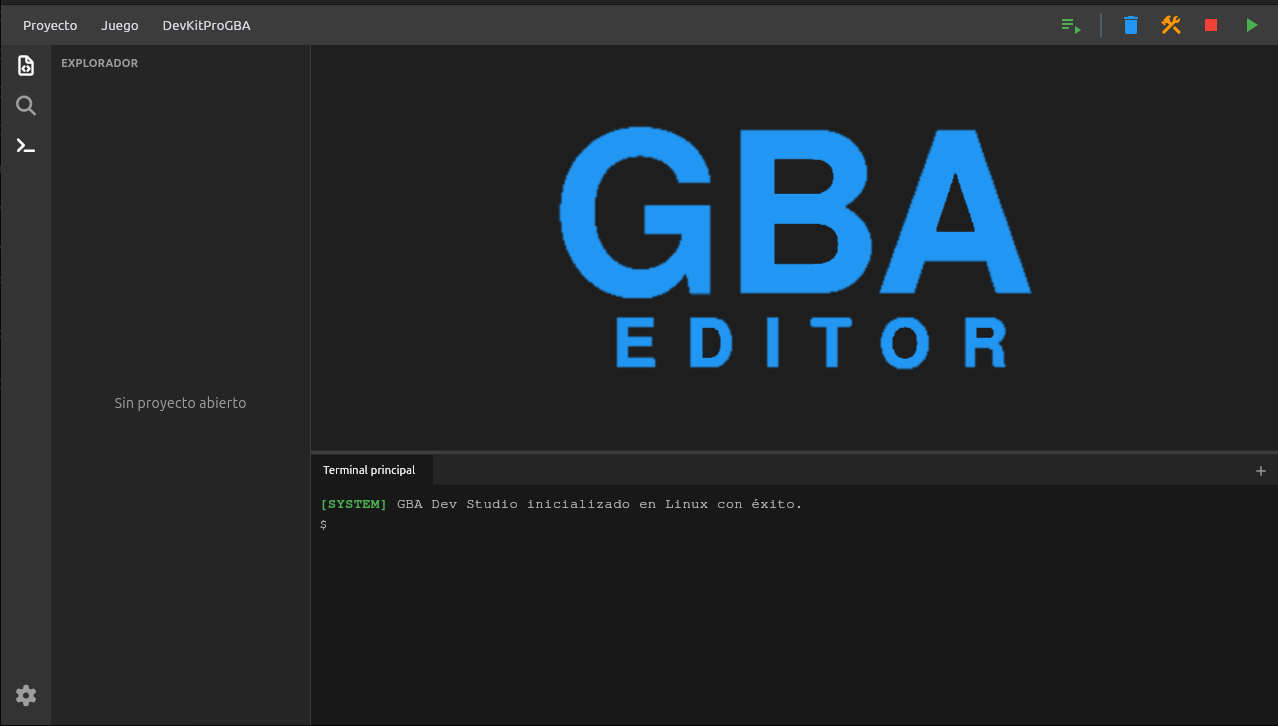Click the GBA Editor logo image
The width and height of the screenshot is (1278, 726).
(795, 247)
